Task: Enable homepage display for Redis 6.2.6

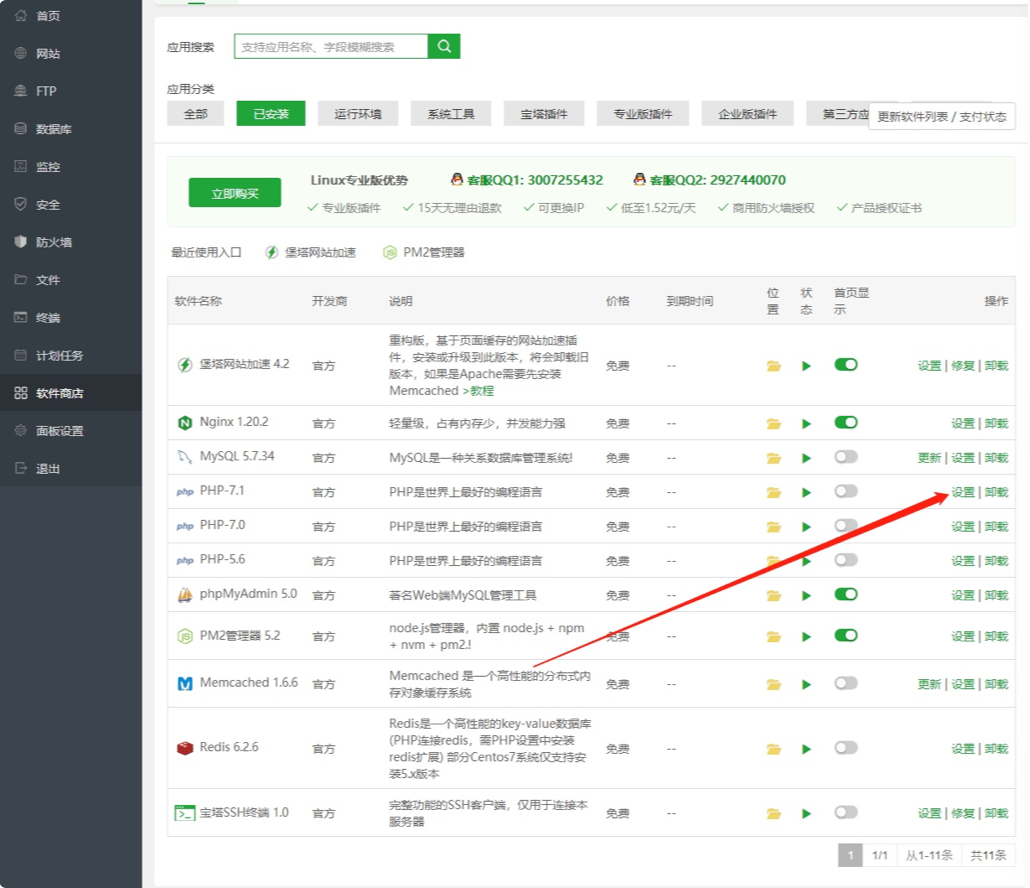Action: pyautogui.click(x=845, y=747)
